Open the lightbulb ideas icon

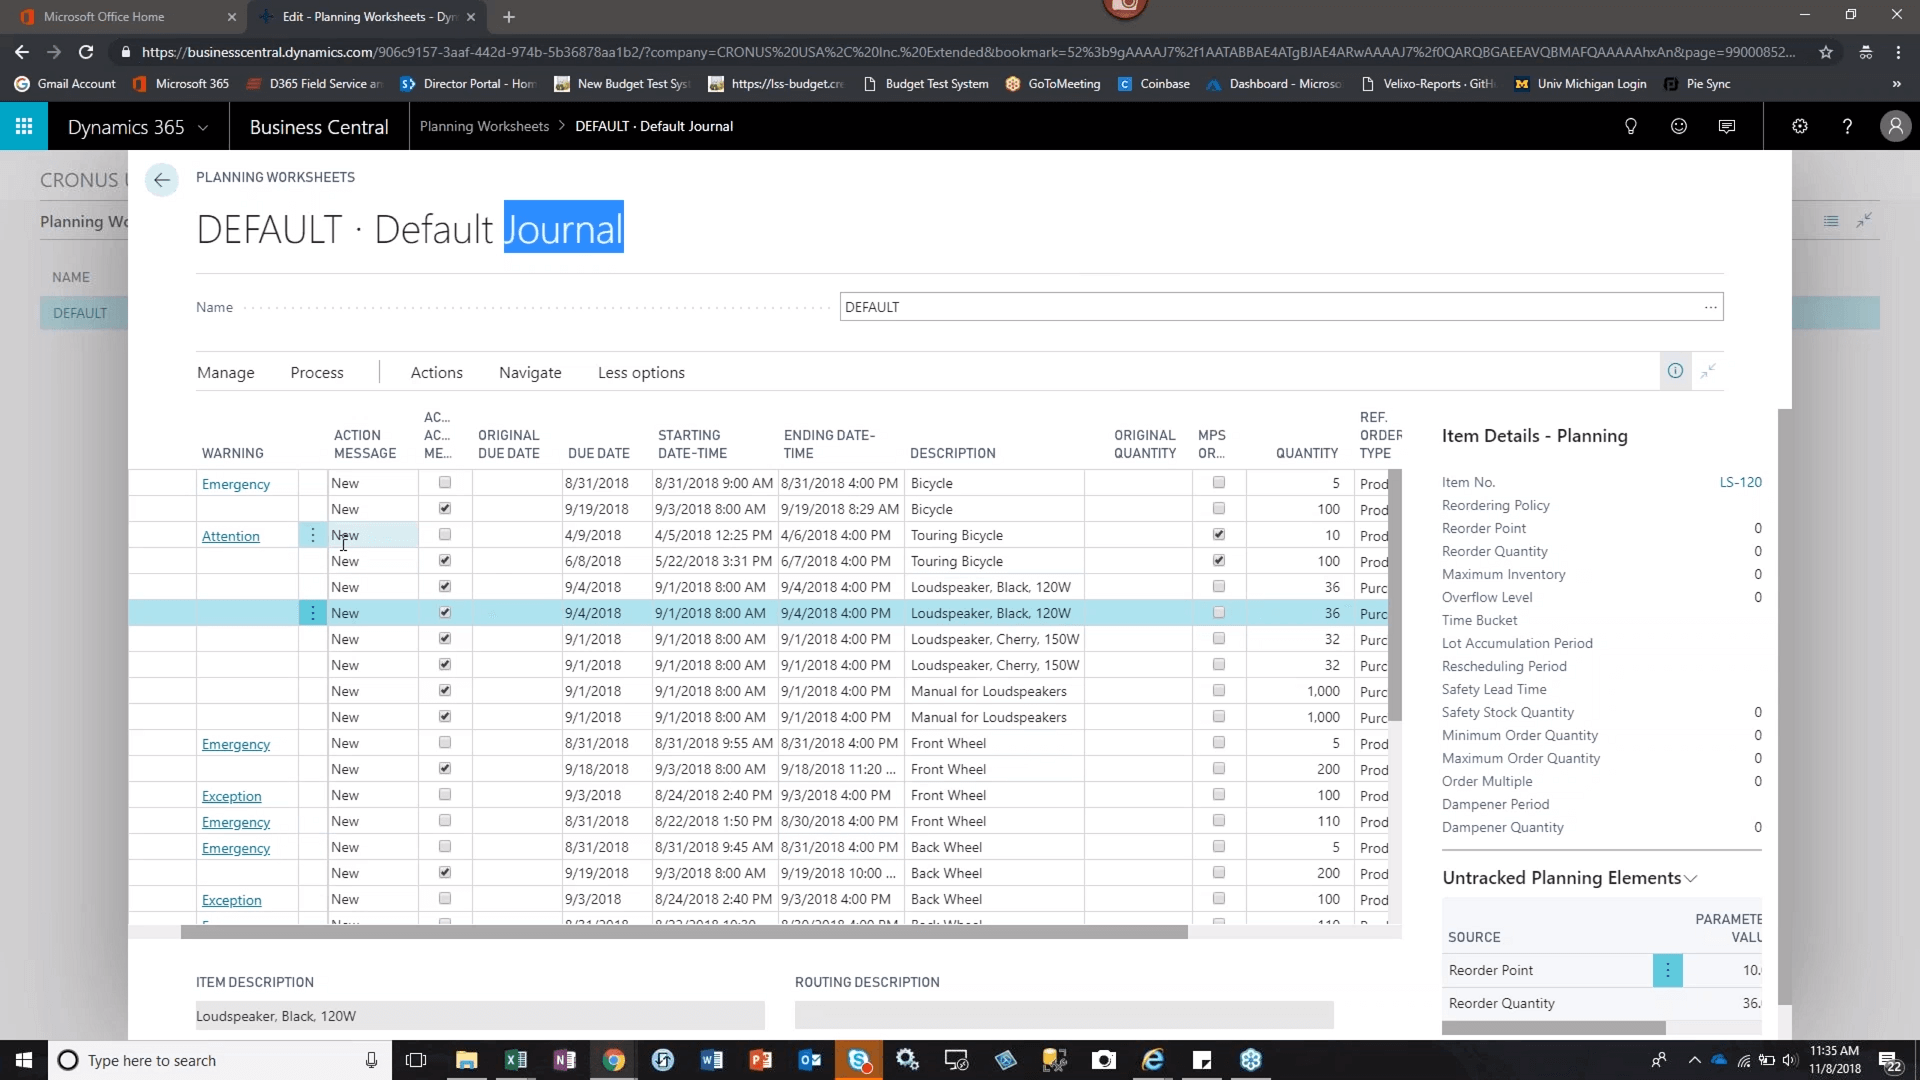1631,126
